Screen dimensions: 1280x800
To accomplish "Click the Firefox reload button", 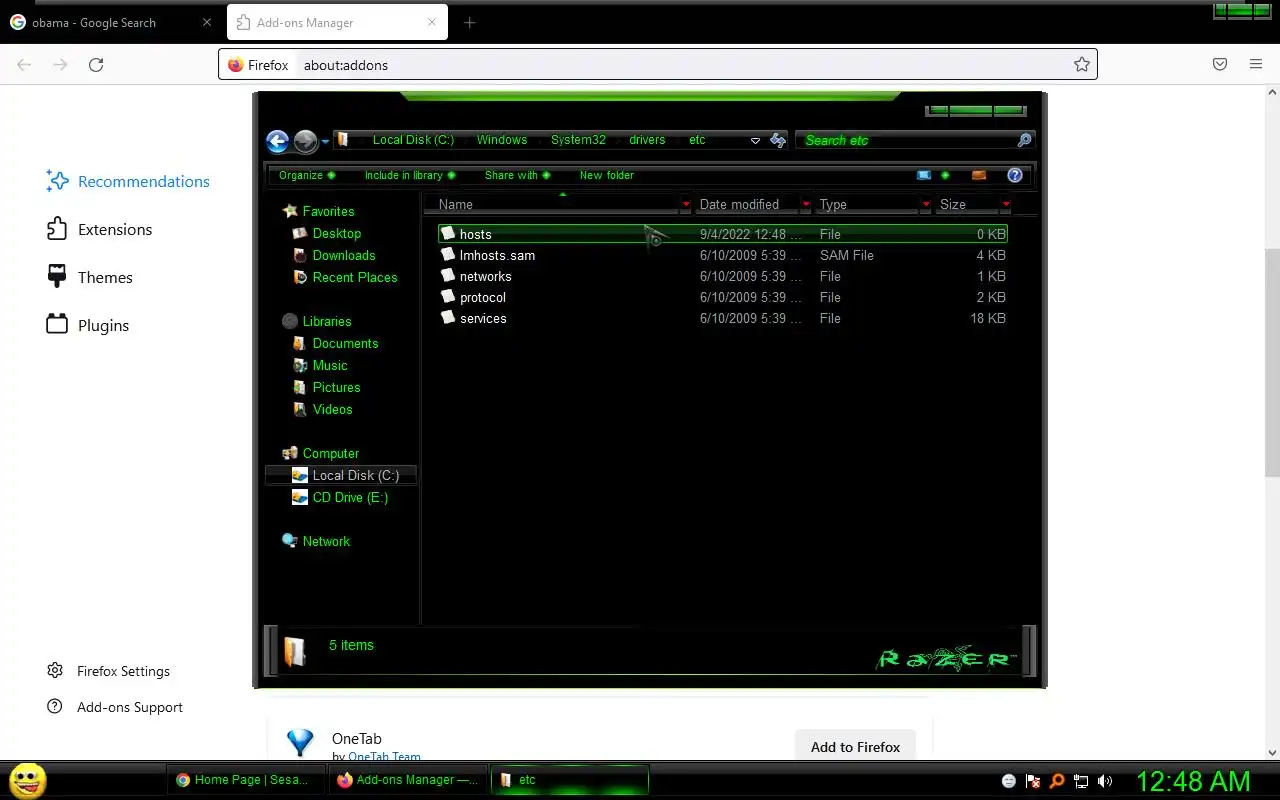I will click(96, 65).
